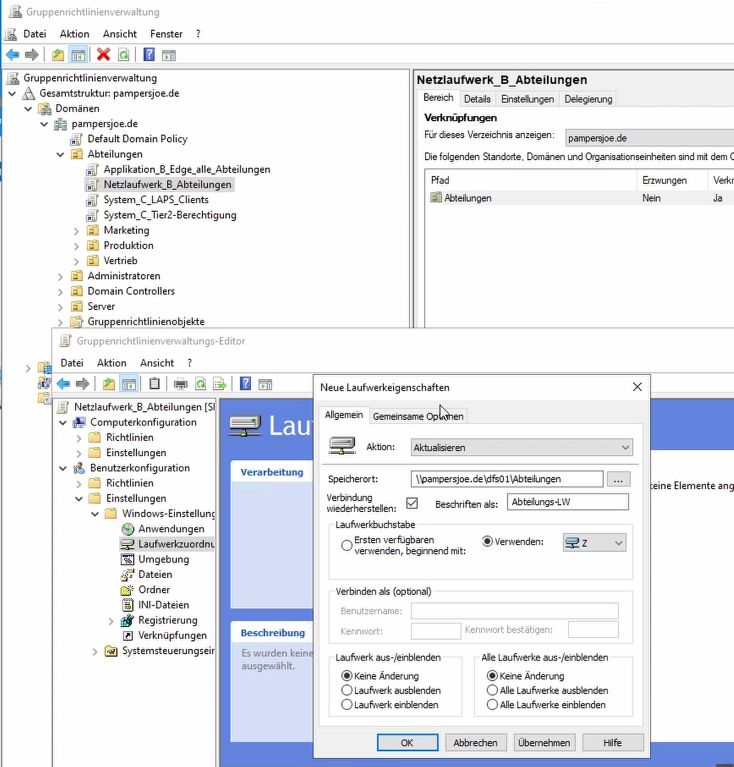Click print icon in Editor toolbar

[x=180, y=384]
